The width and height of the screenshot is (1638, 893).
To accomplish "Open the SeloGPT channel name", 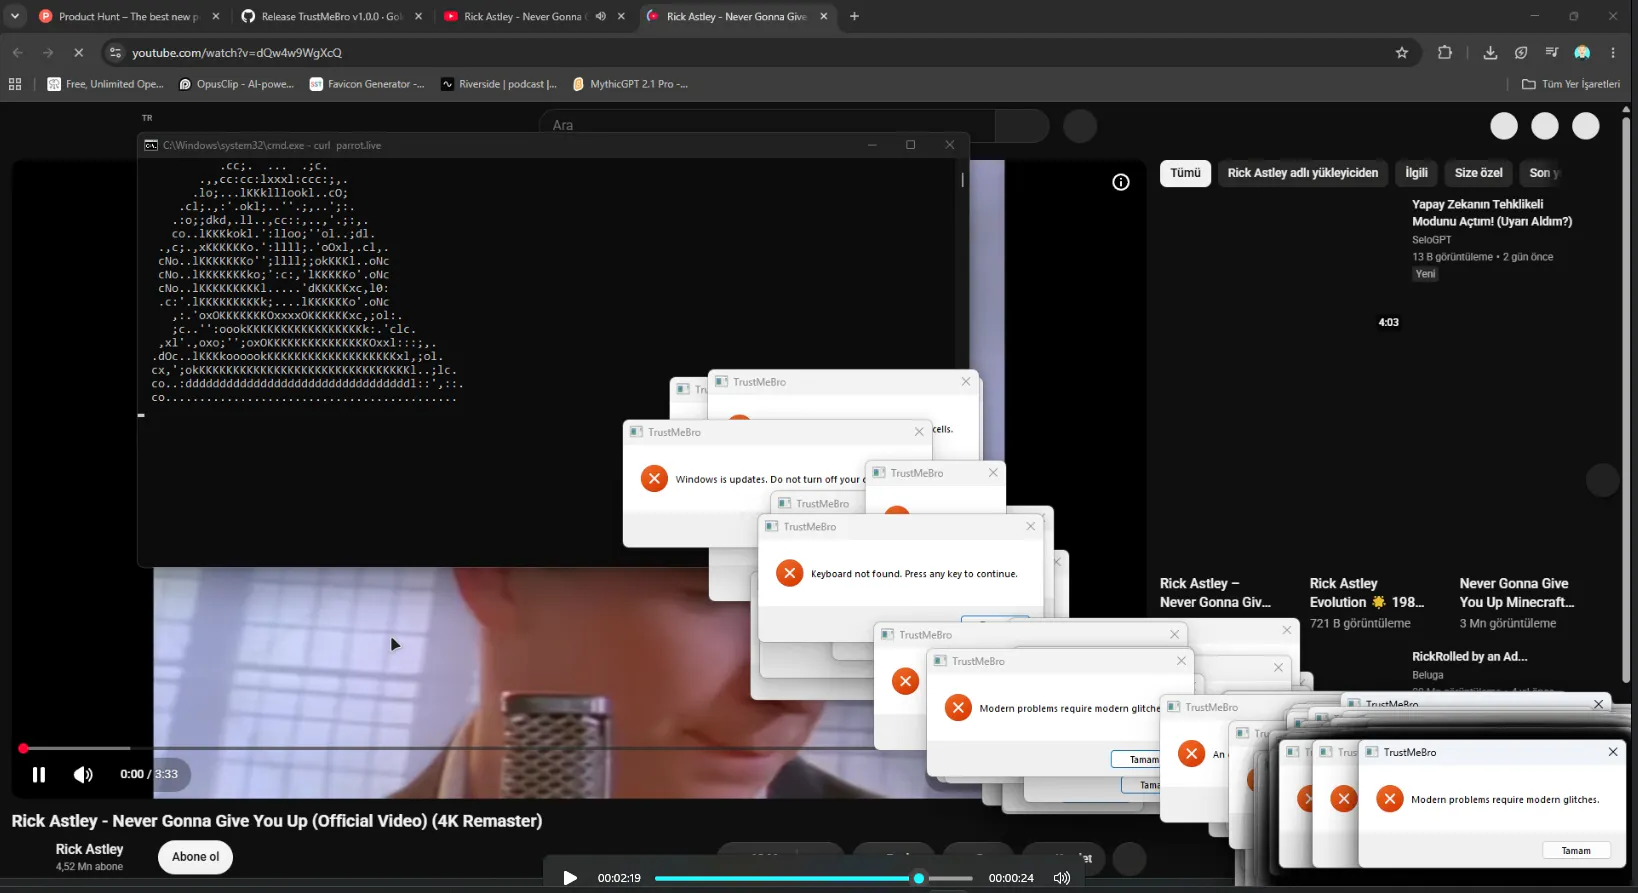I will (1431, 240).
